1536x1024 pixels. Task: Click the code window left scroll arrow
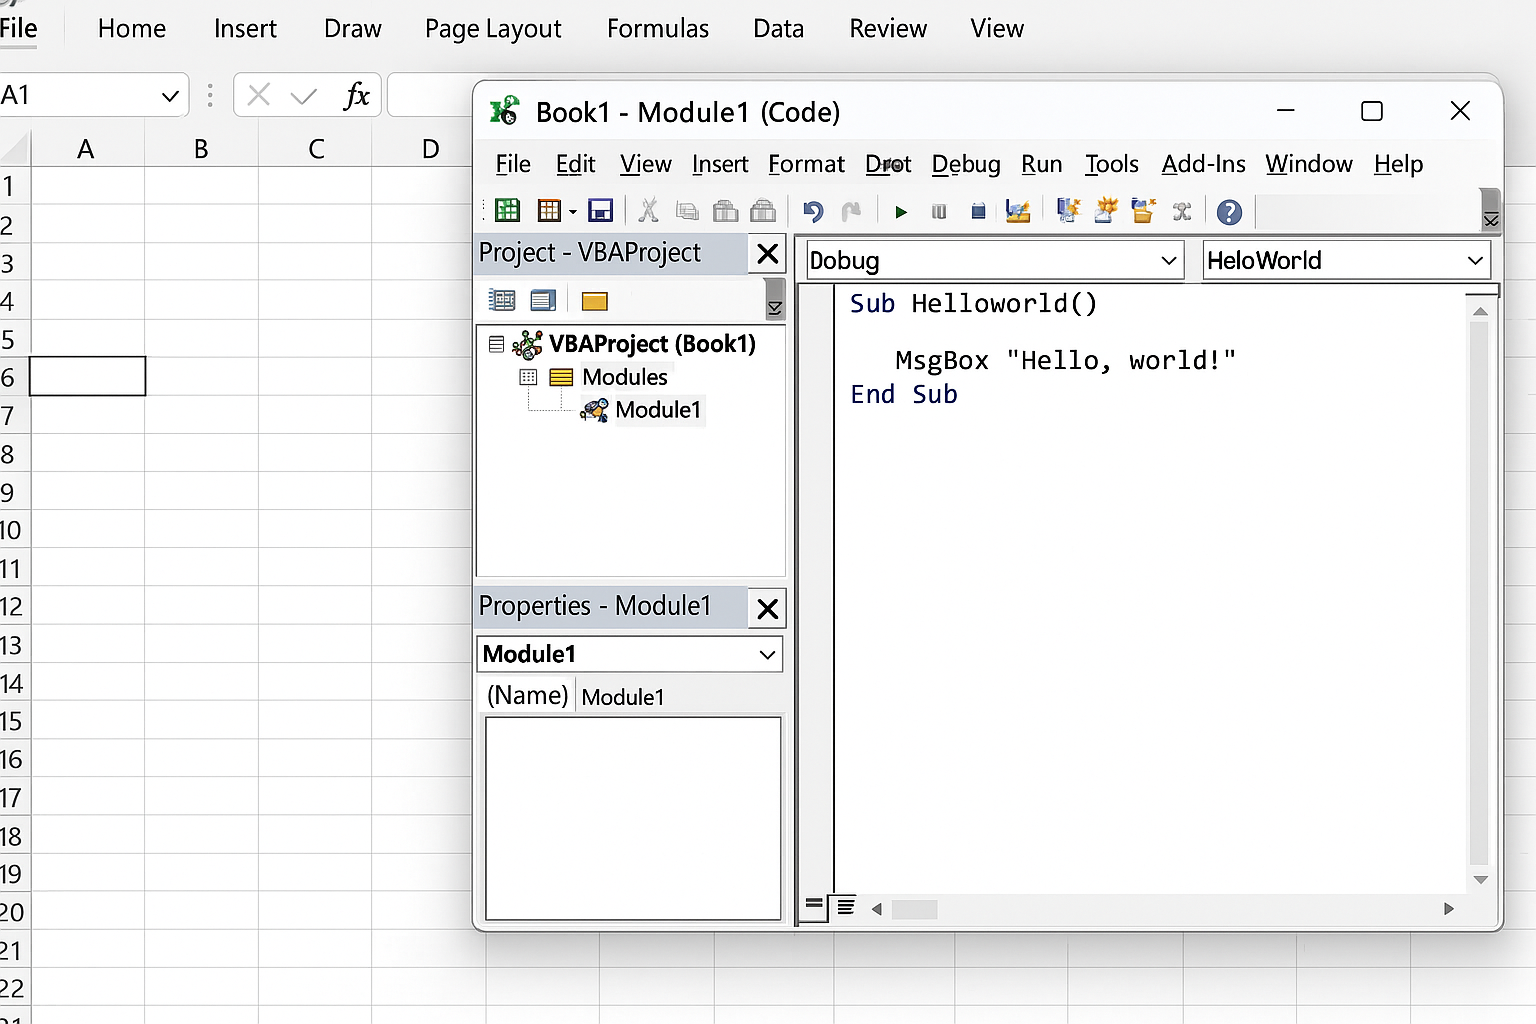[x=877, y=909]
